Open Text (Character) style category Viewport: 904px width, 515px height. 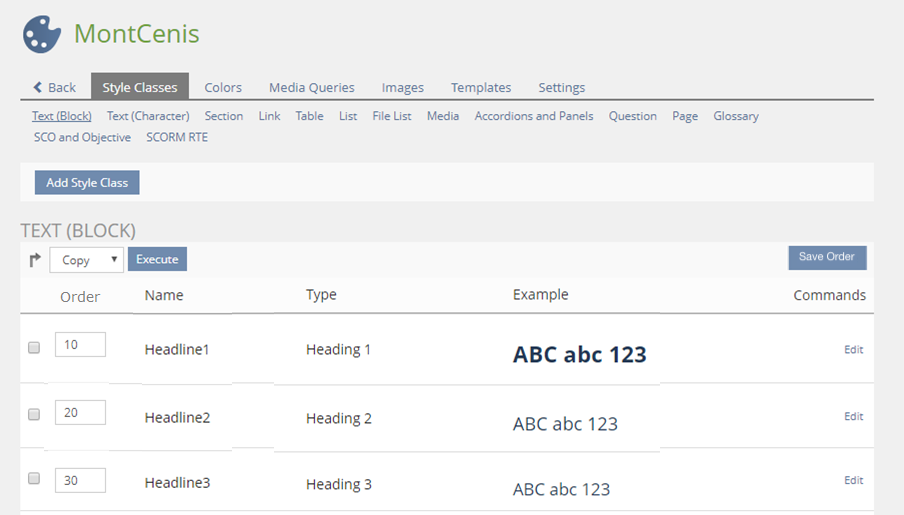coord(148,116)
